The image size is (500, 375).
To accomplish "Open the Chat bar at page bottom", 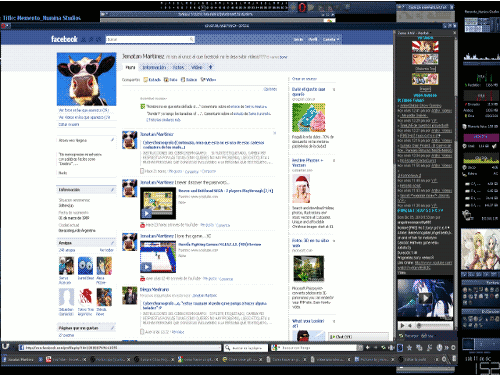I will click(x=358, y=337).
